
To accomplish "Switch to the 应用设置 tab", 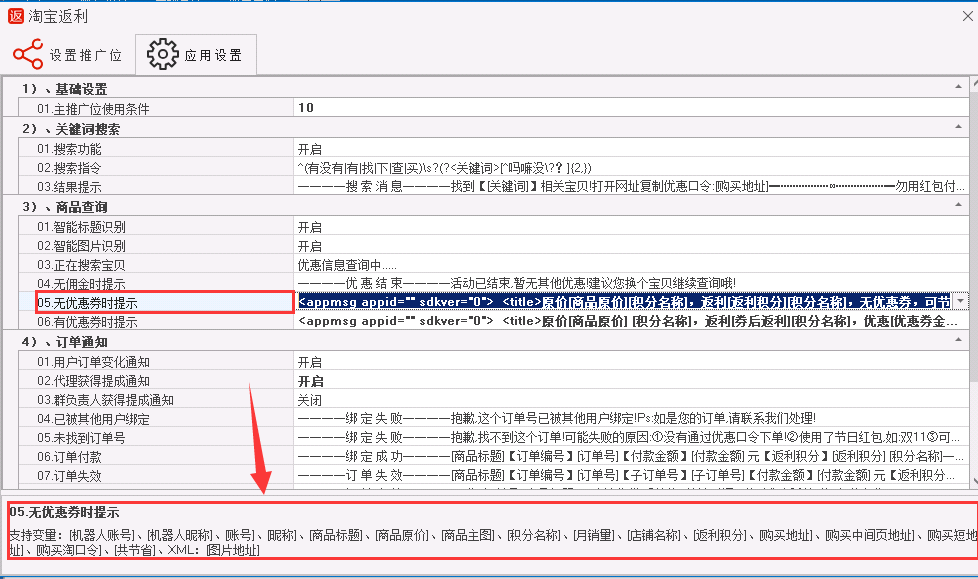I will pyautogui.click(x=196, y=55).
